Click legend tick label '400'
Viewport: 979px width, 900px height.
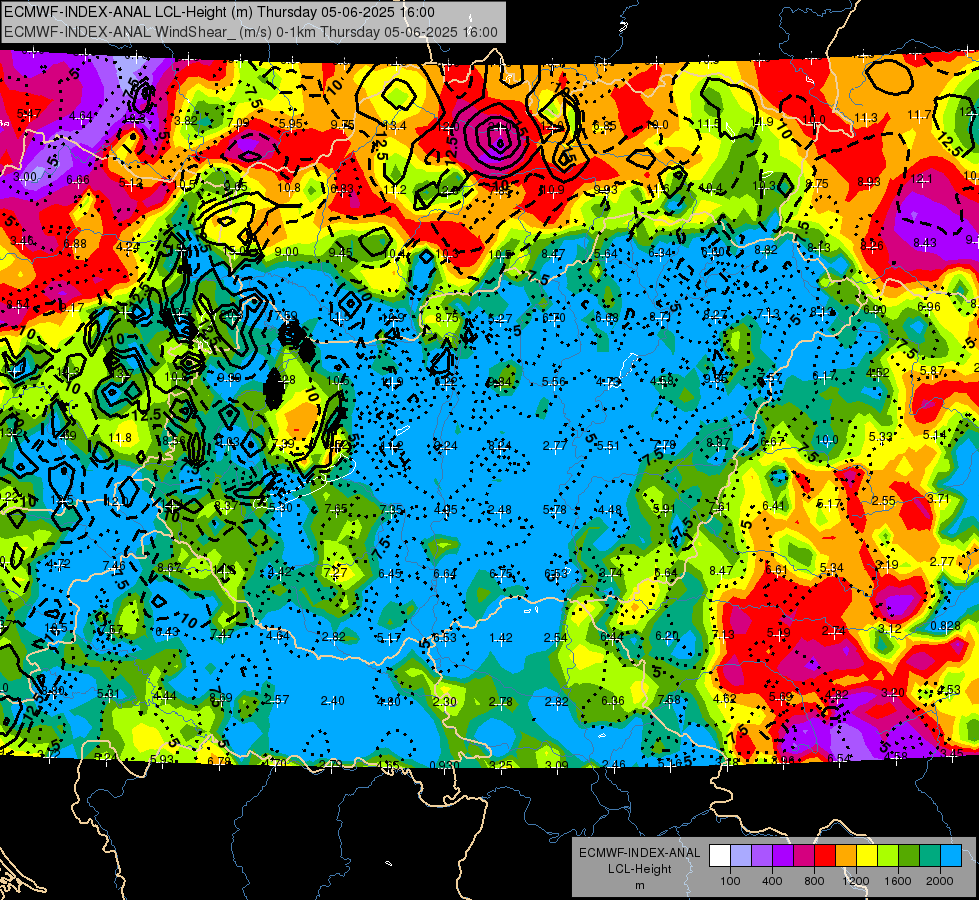(772, 881)
